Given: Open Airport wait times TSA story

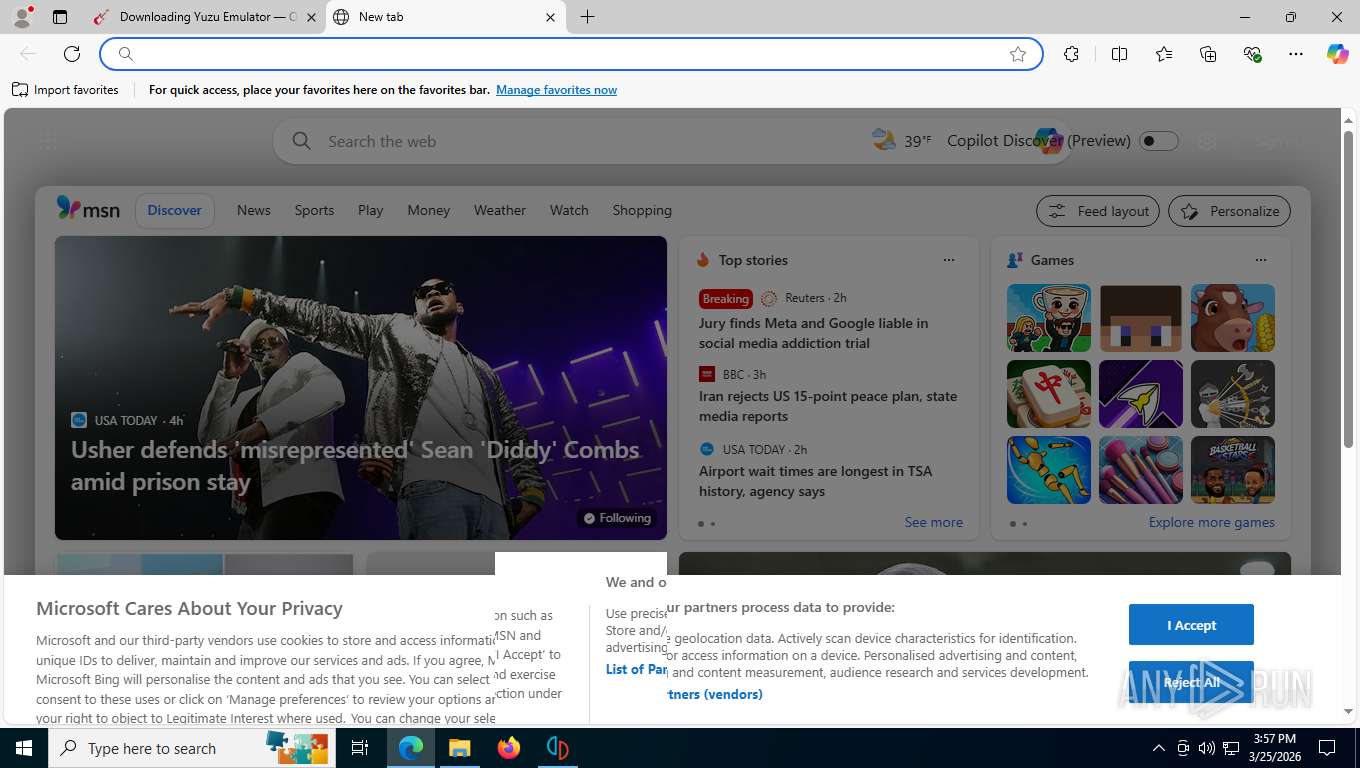Looking at the screenshot, I should (x=815, y=481).
